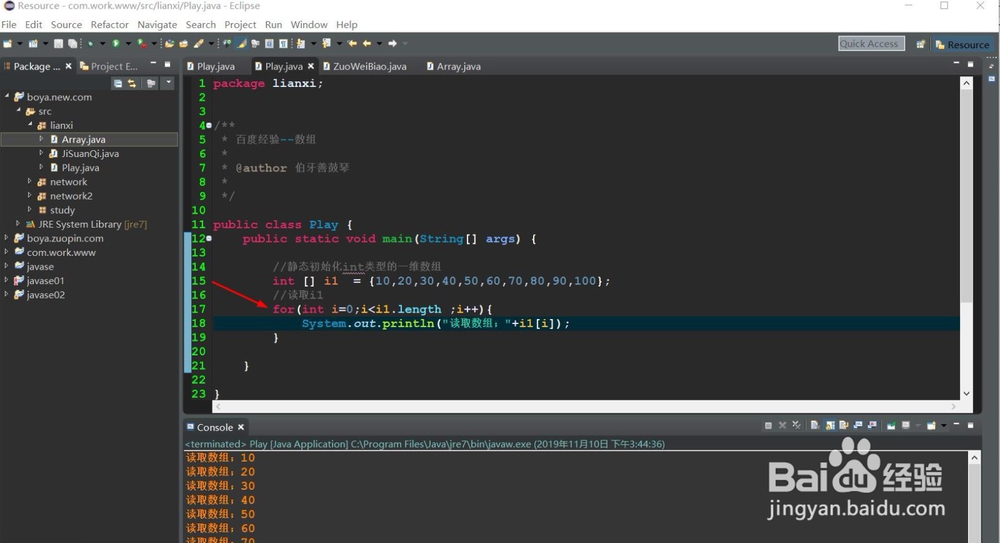The height and width of the screenshot is (543, 1000).
Task: Expand the network package
Action: click(30, 181)
